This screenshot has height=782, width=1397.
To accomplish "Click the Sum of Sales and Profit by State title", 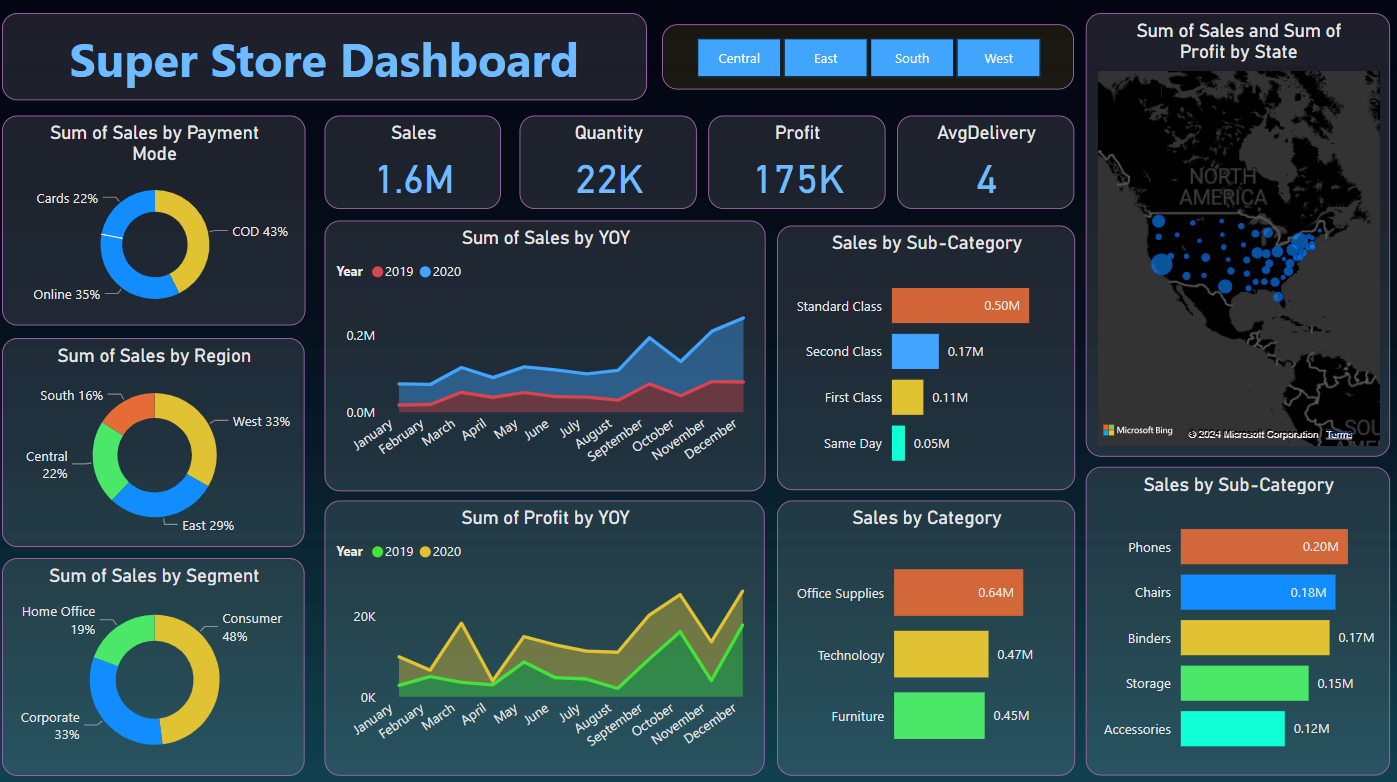I will (x=1238, y=41).
